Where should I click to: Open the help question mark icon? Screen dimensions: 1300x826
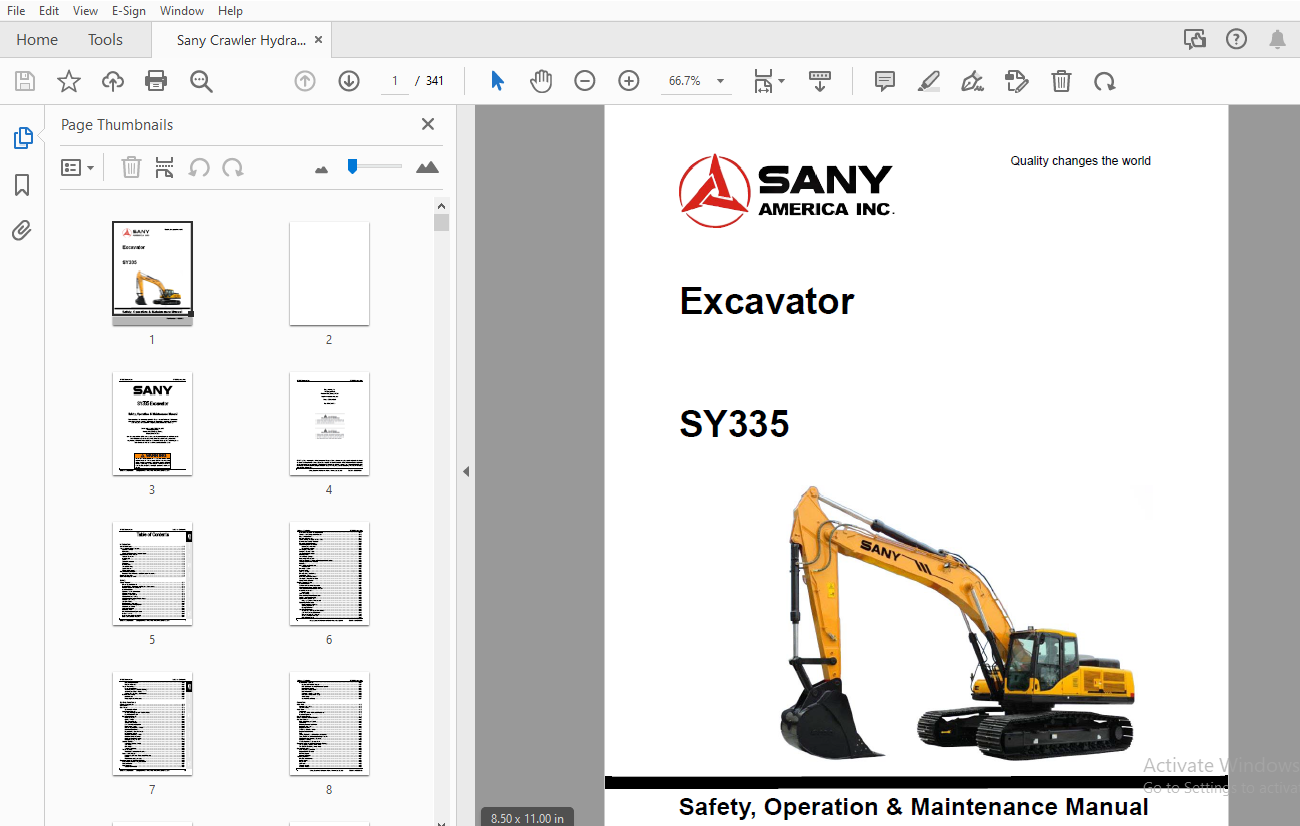pos(1237,40)
